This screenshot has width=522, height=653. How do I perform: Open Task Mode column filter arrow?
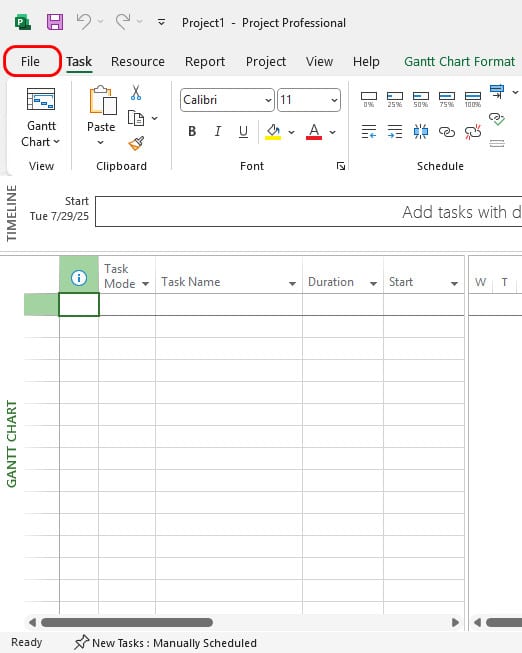click(x=145, y=284)
